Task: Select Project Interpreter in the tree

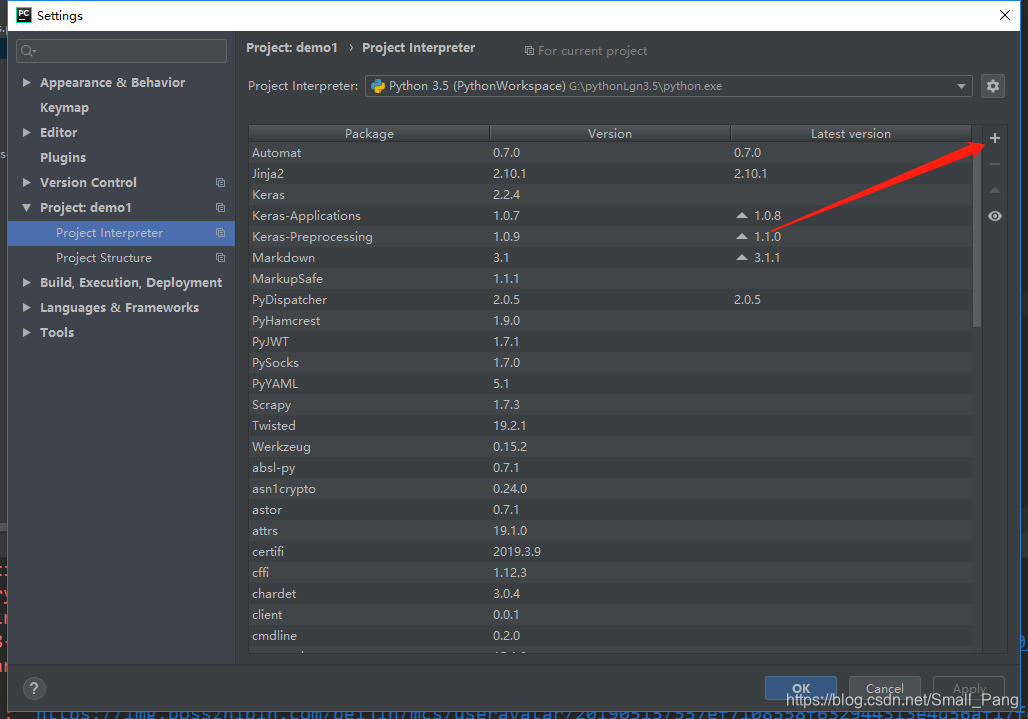Action: coord(121,233)
